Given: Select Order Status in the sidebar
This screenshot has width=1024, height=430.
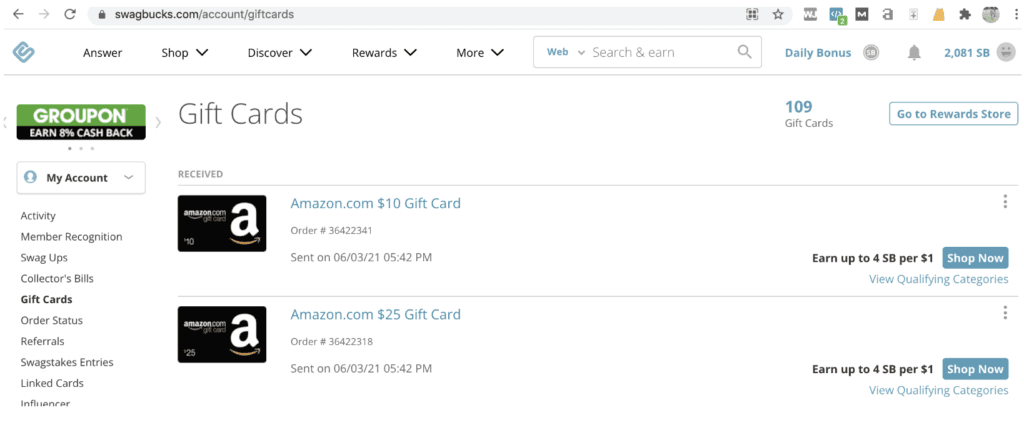Looking at the screenshot, I should [52, 320].
